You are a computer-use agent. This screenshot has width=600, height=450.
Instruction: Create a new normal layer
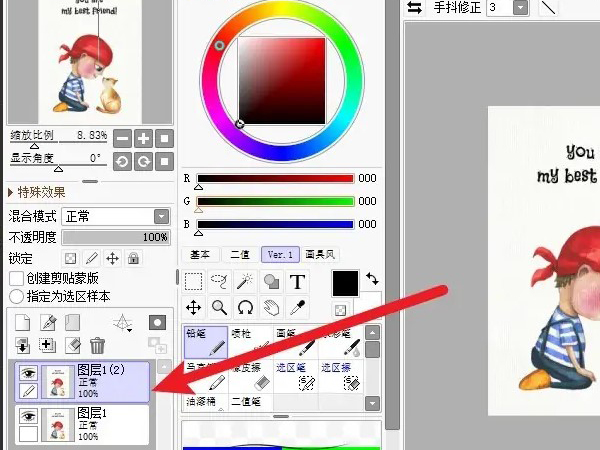(23, 322)
